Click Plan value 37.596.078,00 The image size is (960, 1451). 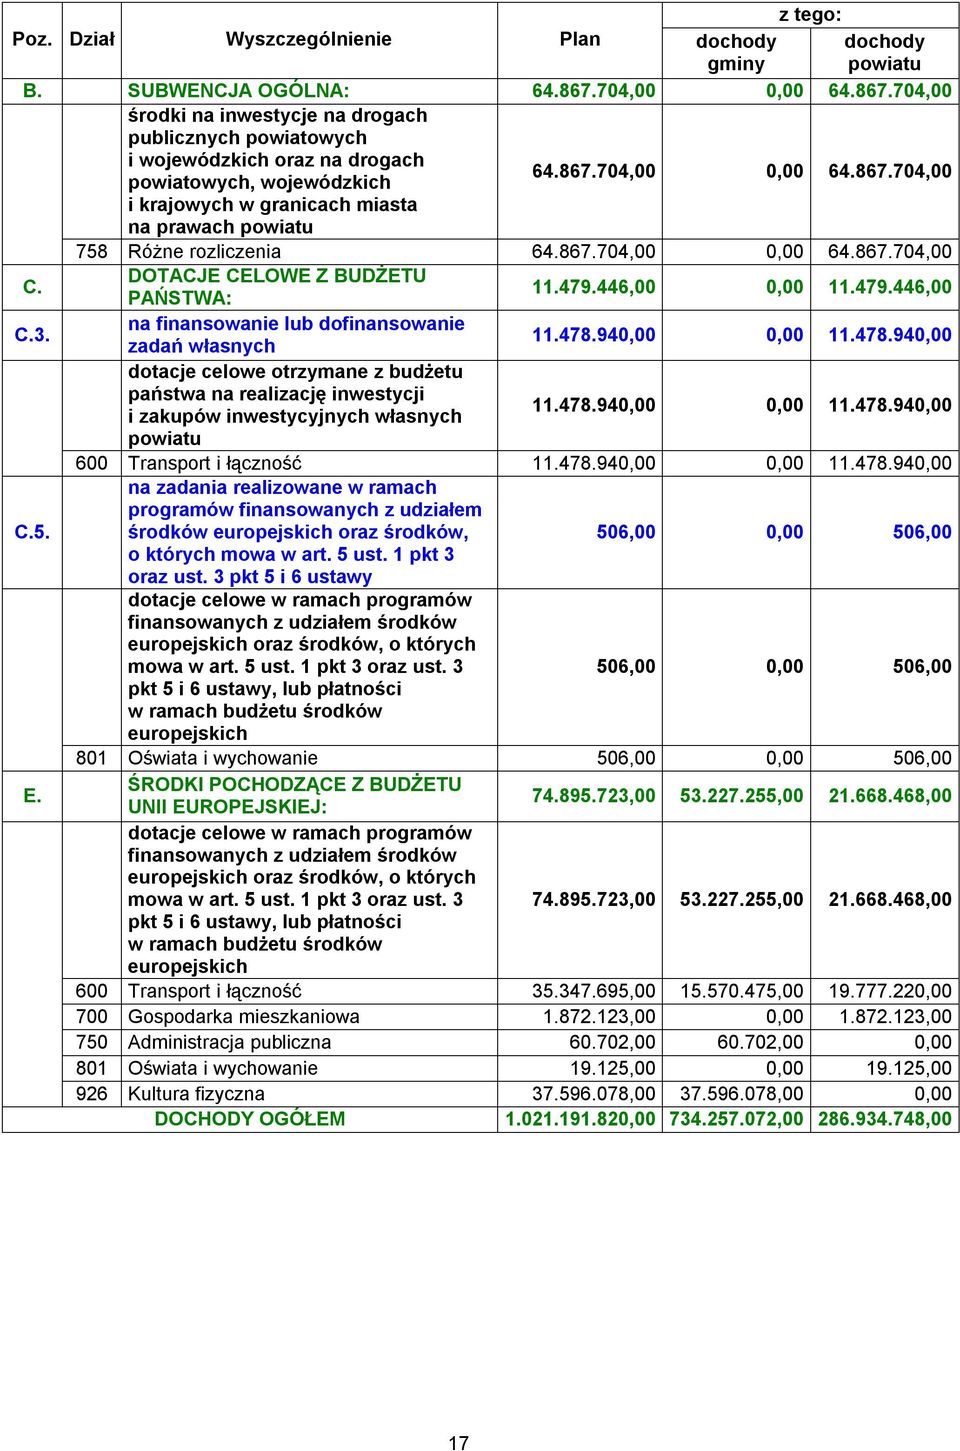point(594,1095)
